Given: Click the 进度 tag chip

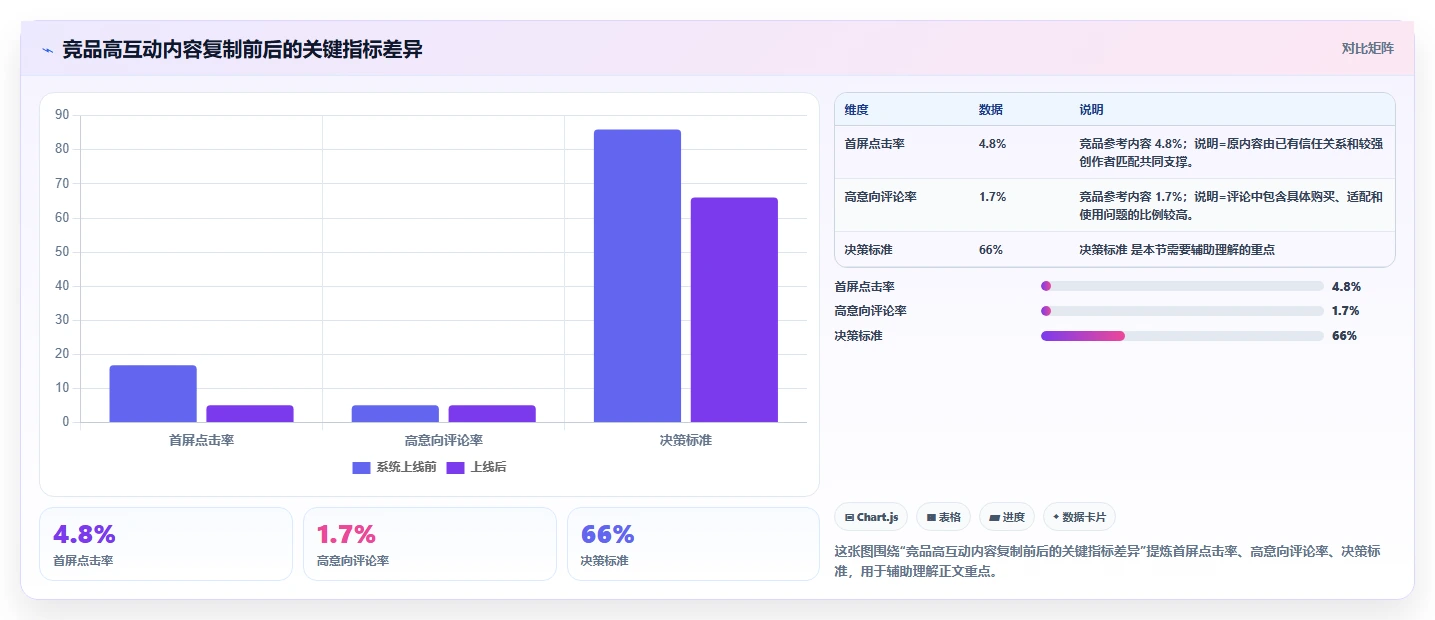Looking at the screenshot, I should click(1007, 517).
